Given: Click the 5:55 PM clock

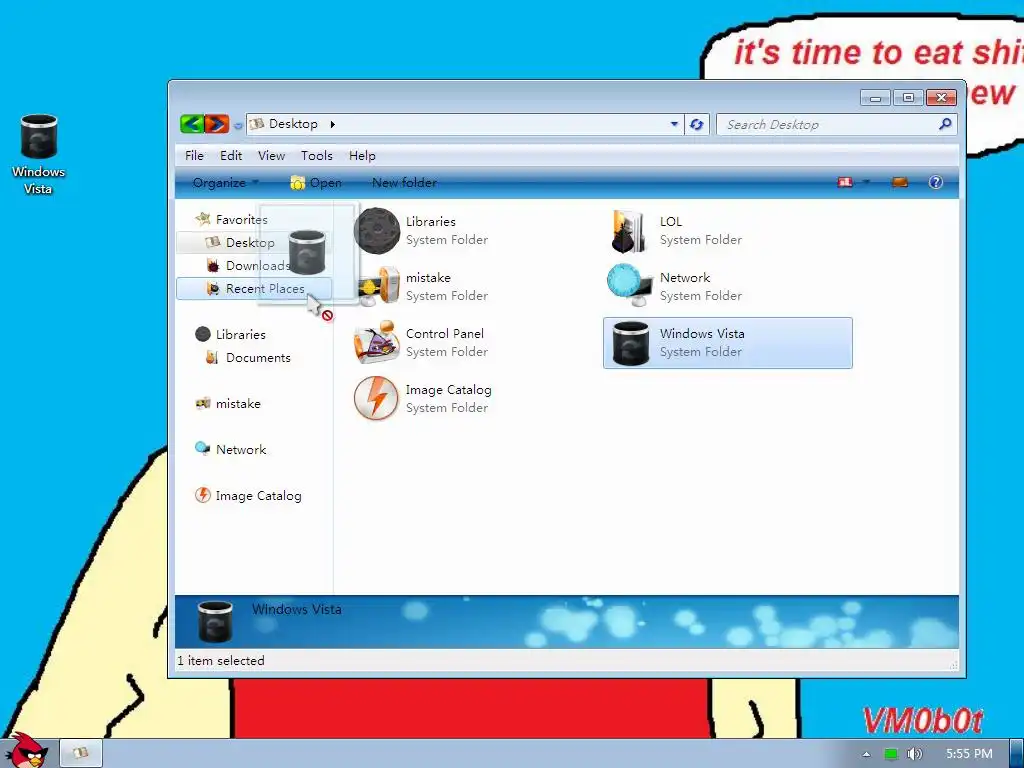Looking at the screenshot, I should click(969, 754).
